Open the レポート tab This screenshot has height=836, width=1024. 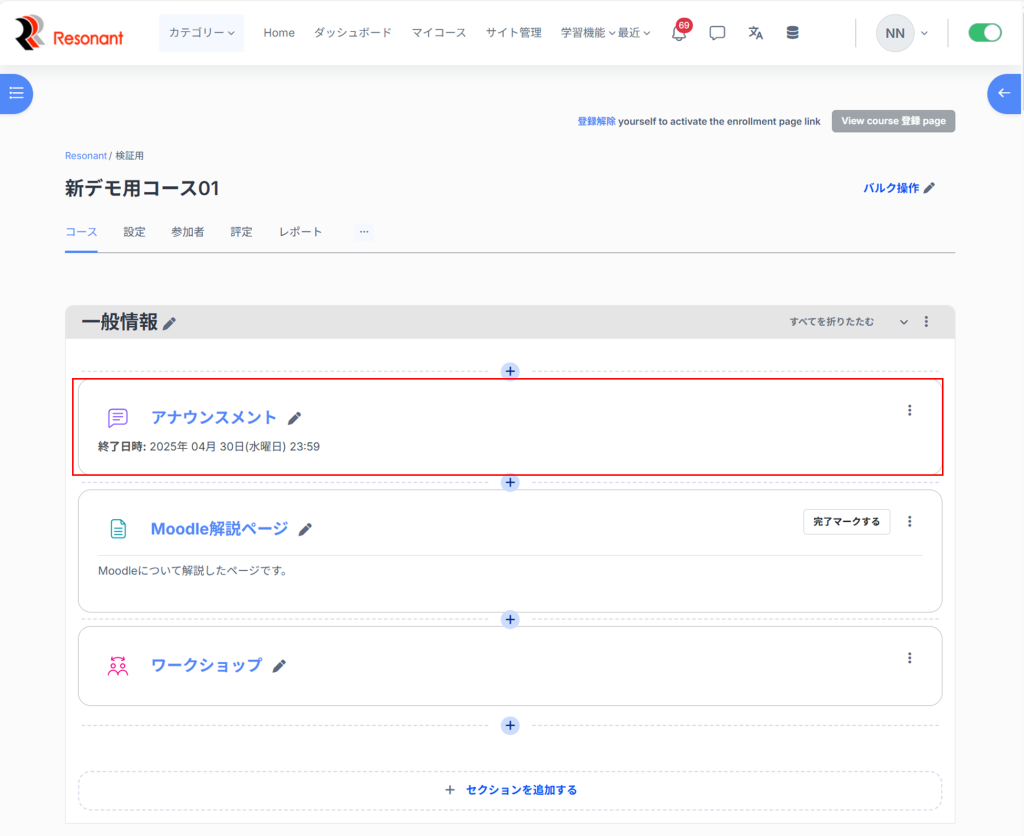click(x=300, y=232)
